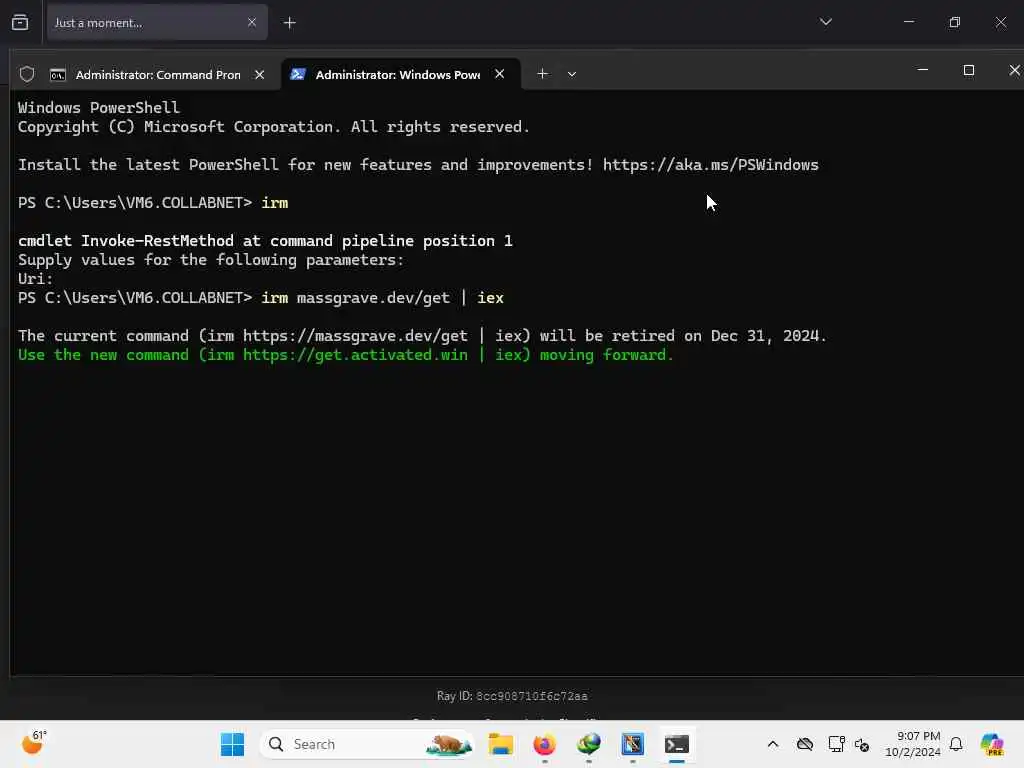The width and height of the screenshot is (1024, 768).
Task: Open the blue framed app icon in taskbar
Action: click(633, 744)
